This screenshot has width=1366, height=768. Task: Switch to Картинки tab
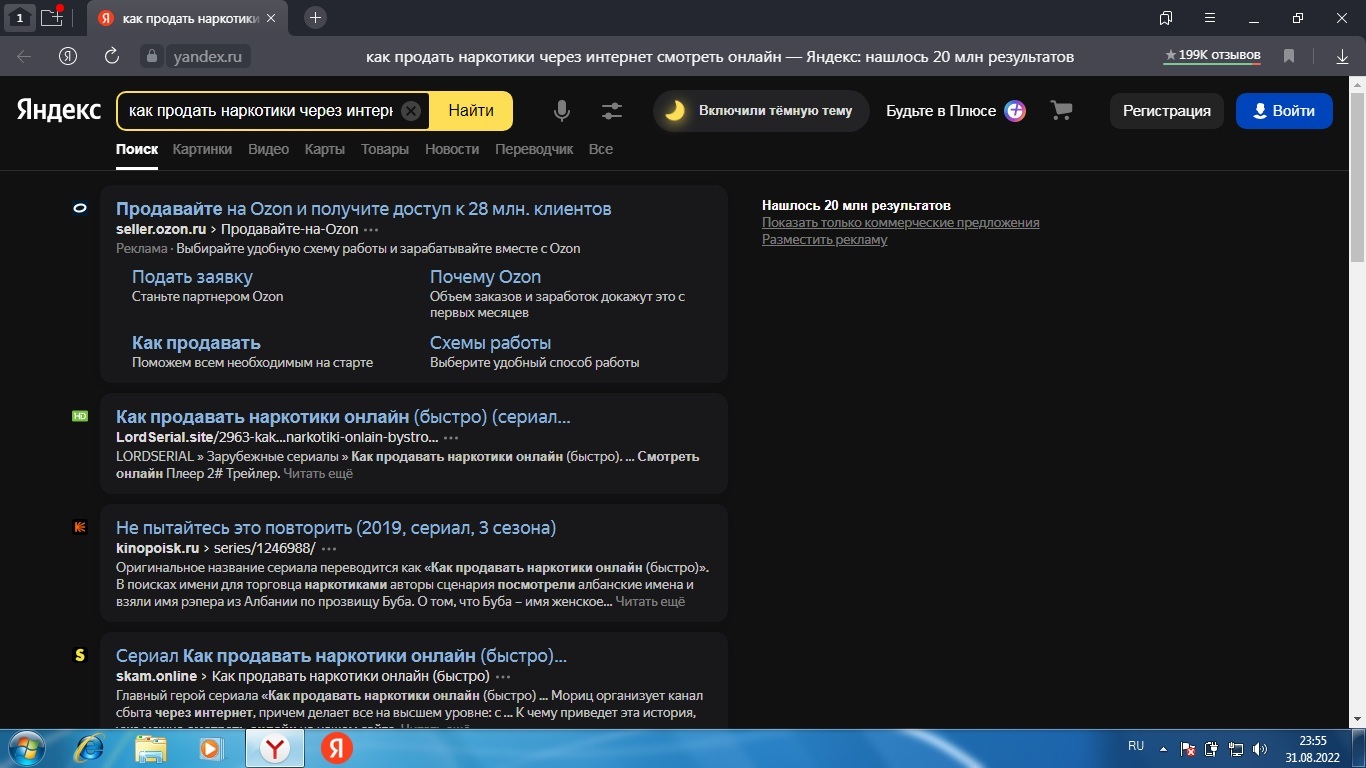pyautogui.click(x=202, y=149)
